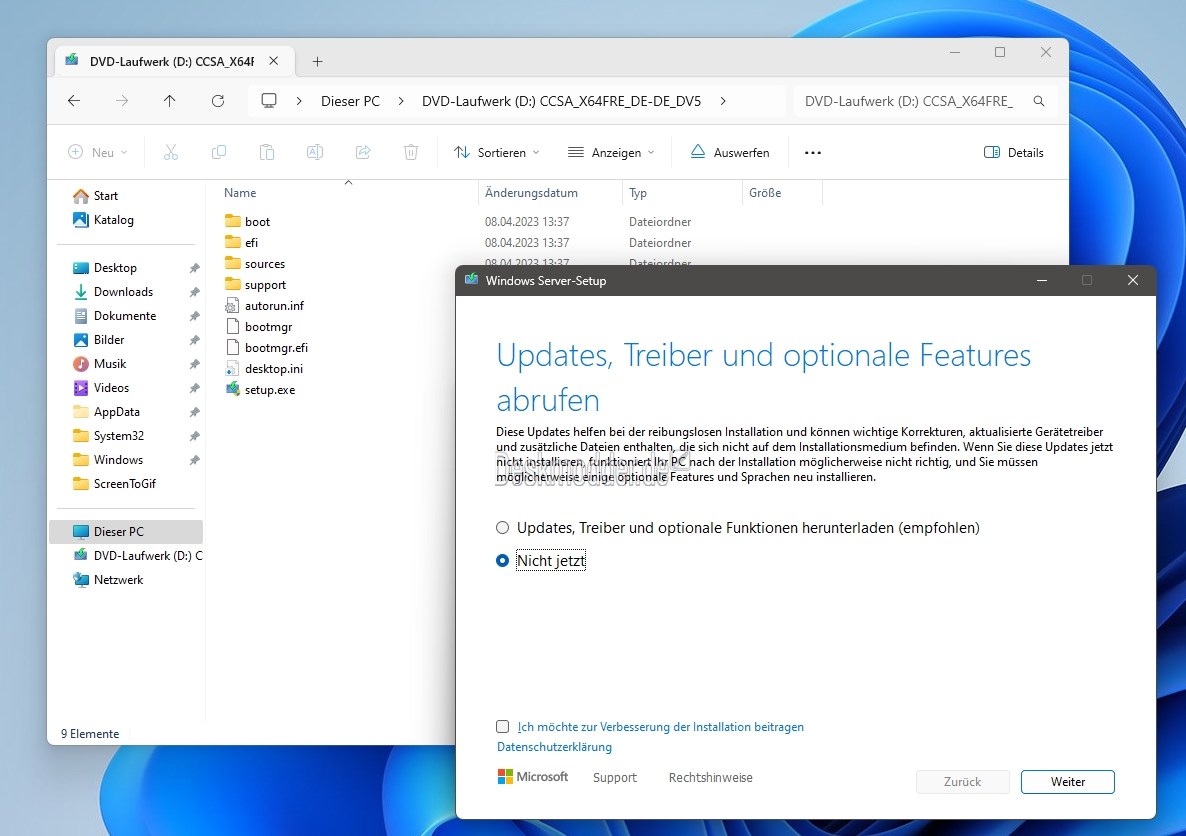
Task: Unpin Desktop using its pin icon
Action: click(194, 268)
